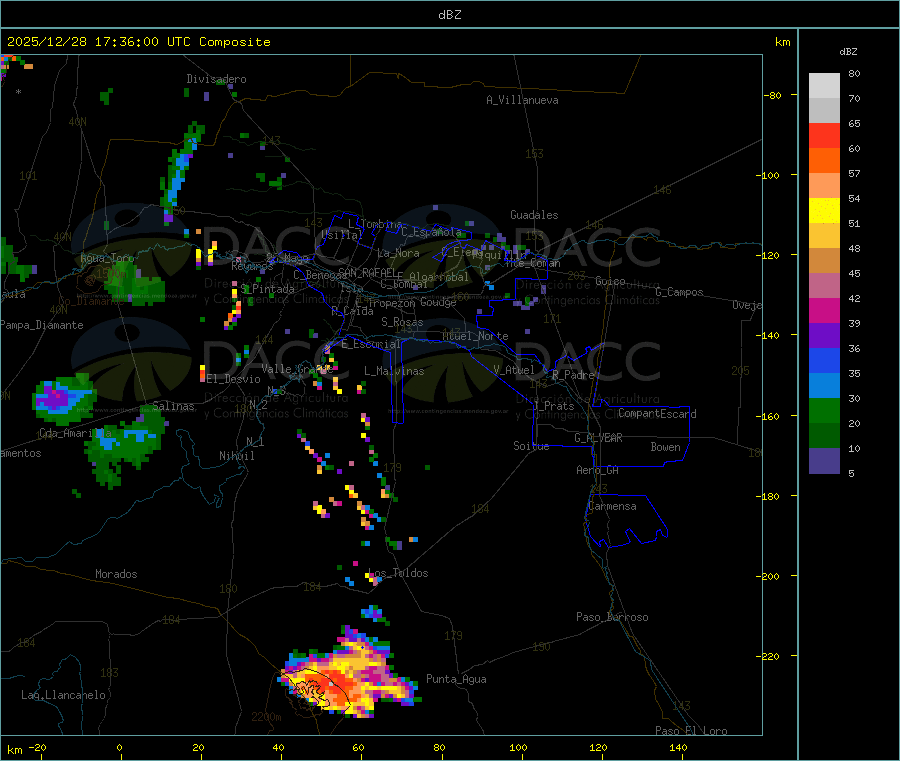The width and height of the screenshot is (900, 761).
Task: Click the G_ALVEAR label
Action: (x=598, y=438)
